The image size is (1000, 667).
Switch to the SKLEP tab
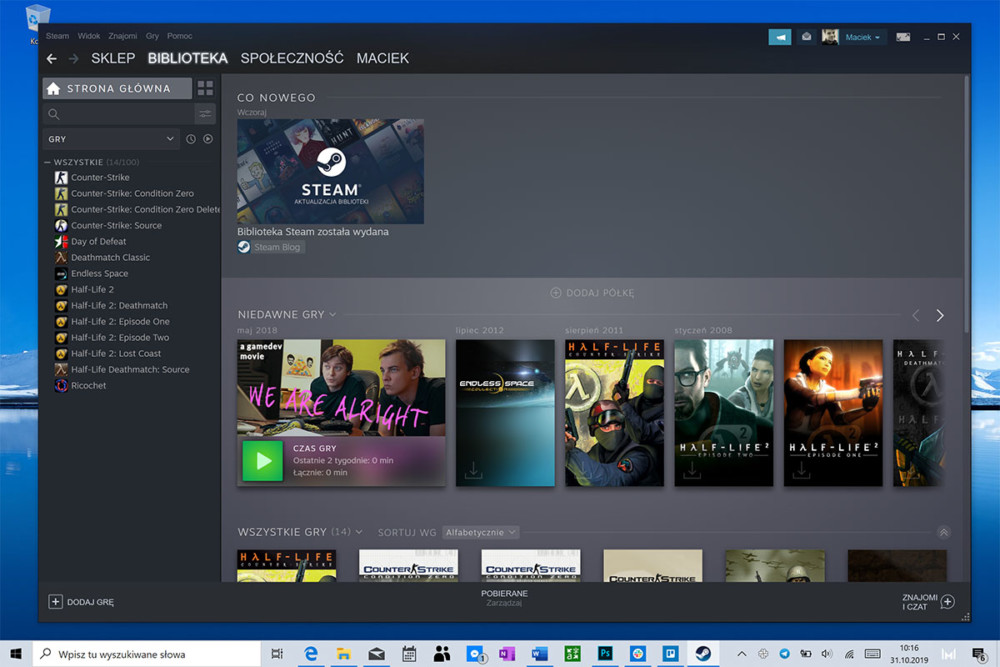tap(113, 58)
